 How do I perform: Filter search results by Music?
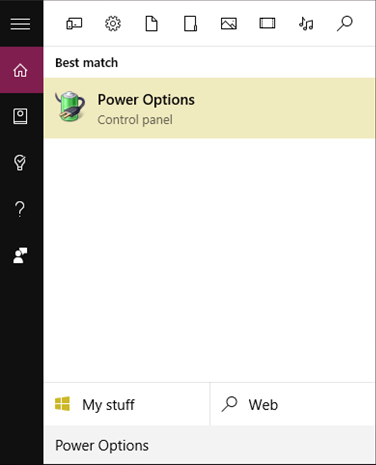click(x=306, y=24)
